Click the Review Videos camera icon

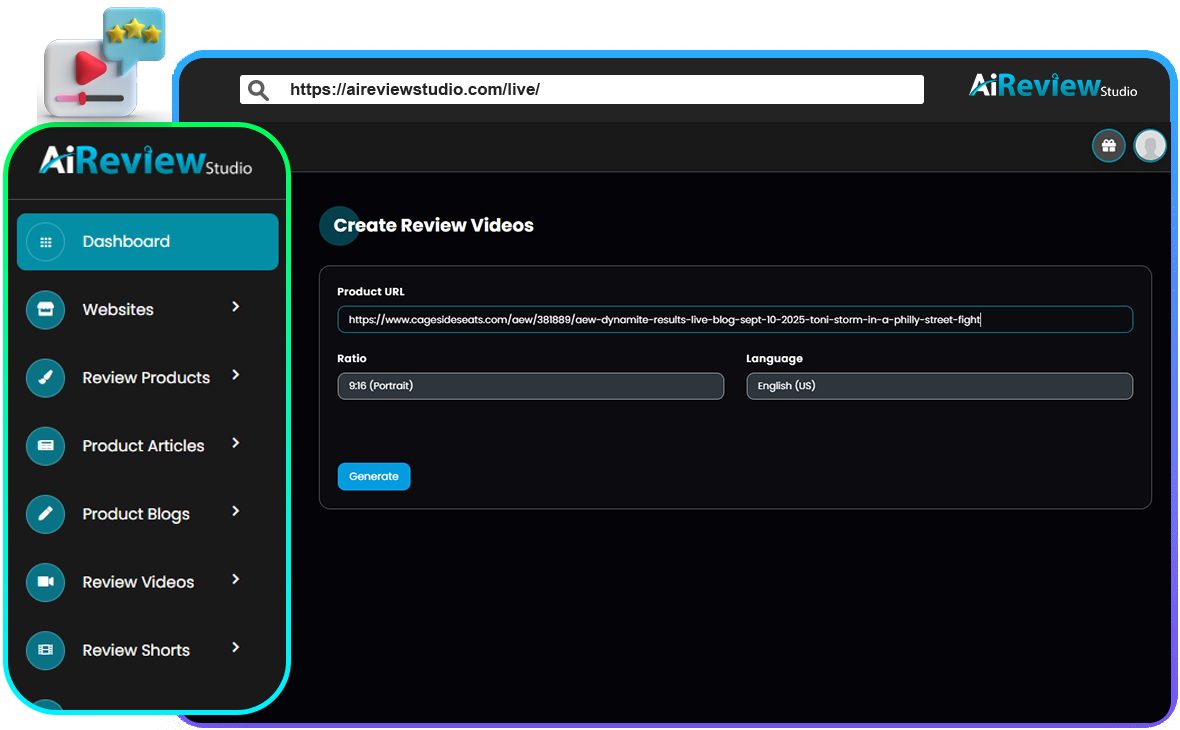pyautogui.click(x=45, y=582)
